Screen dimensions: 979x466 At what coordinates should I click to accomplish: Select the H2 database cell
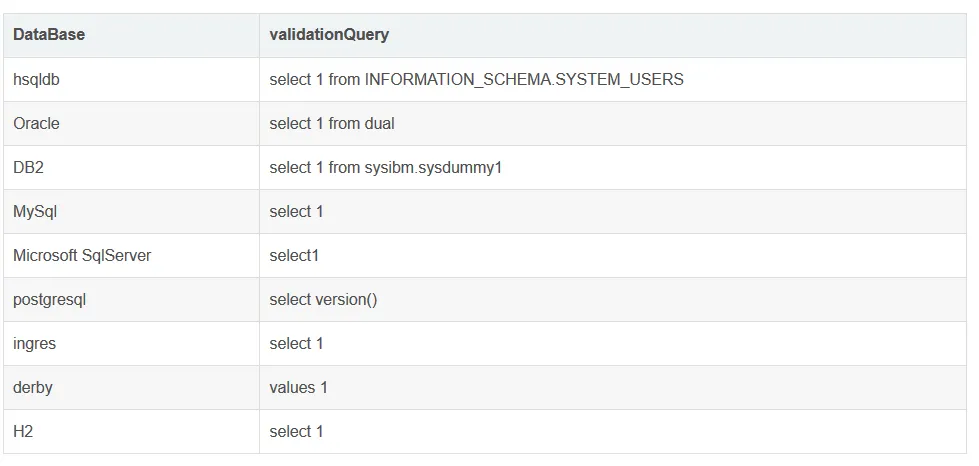pos(24,431)
